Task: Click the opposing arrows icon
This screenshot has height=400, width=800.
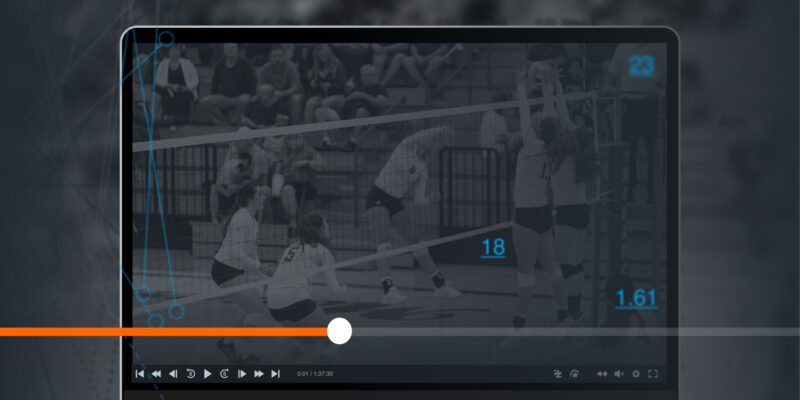Action: [602, 374]
